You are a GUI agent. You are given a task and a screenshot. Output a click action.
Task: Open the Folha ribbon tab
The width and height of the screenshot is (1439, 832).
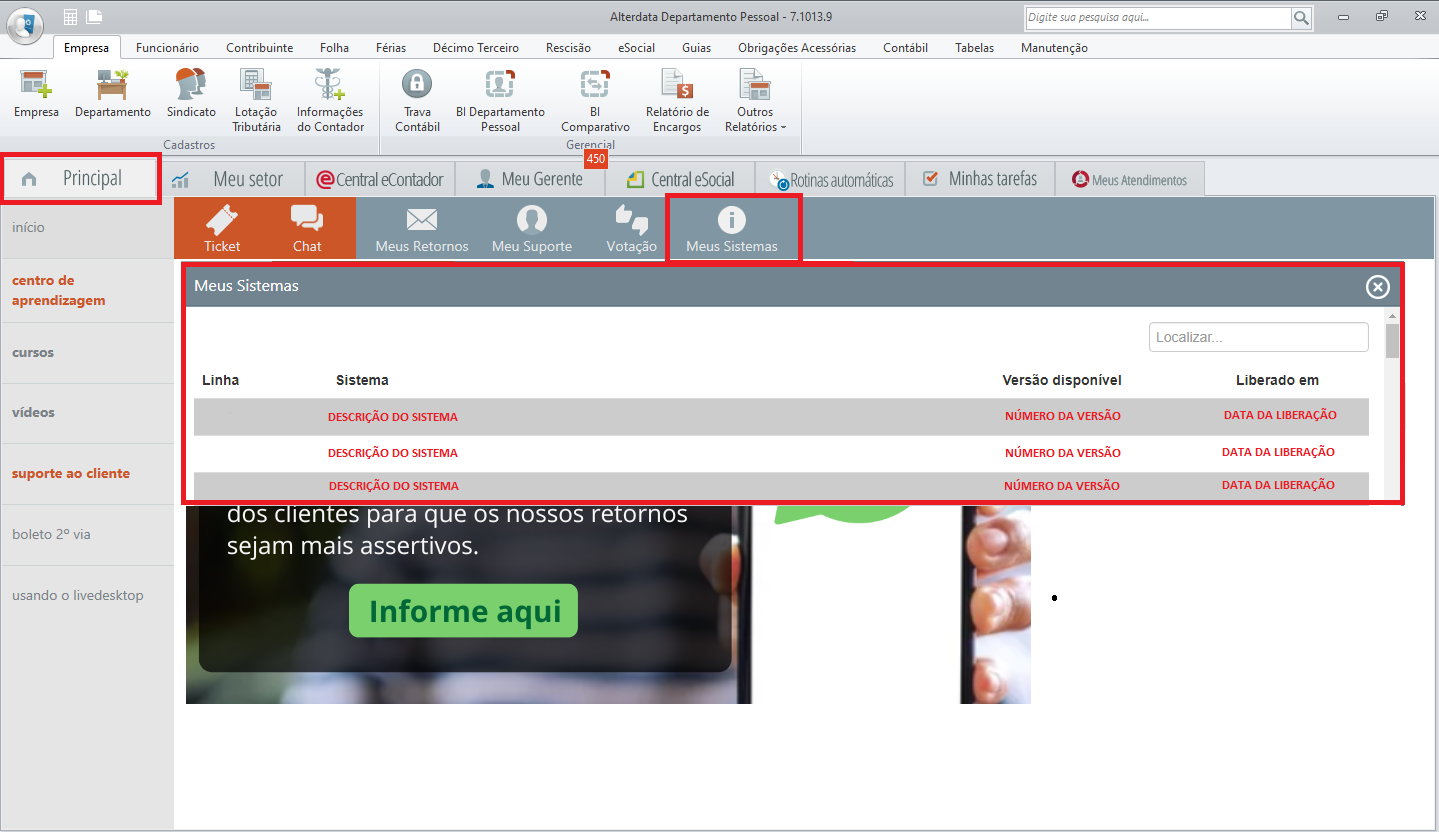click(334, 48)
